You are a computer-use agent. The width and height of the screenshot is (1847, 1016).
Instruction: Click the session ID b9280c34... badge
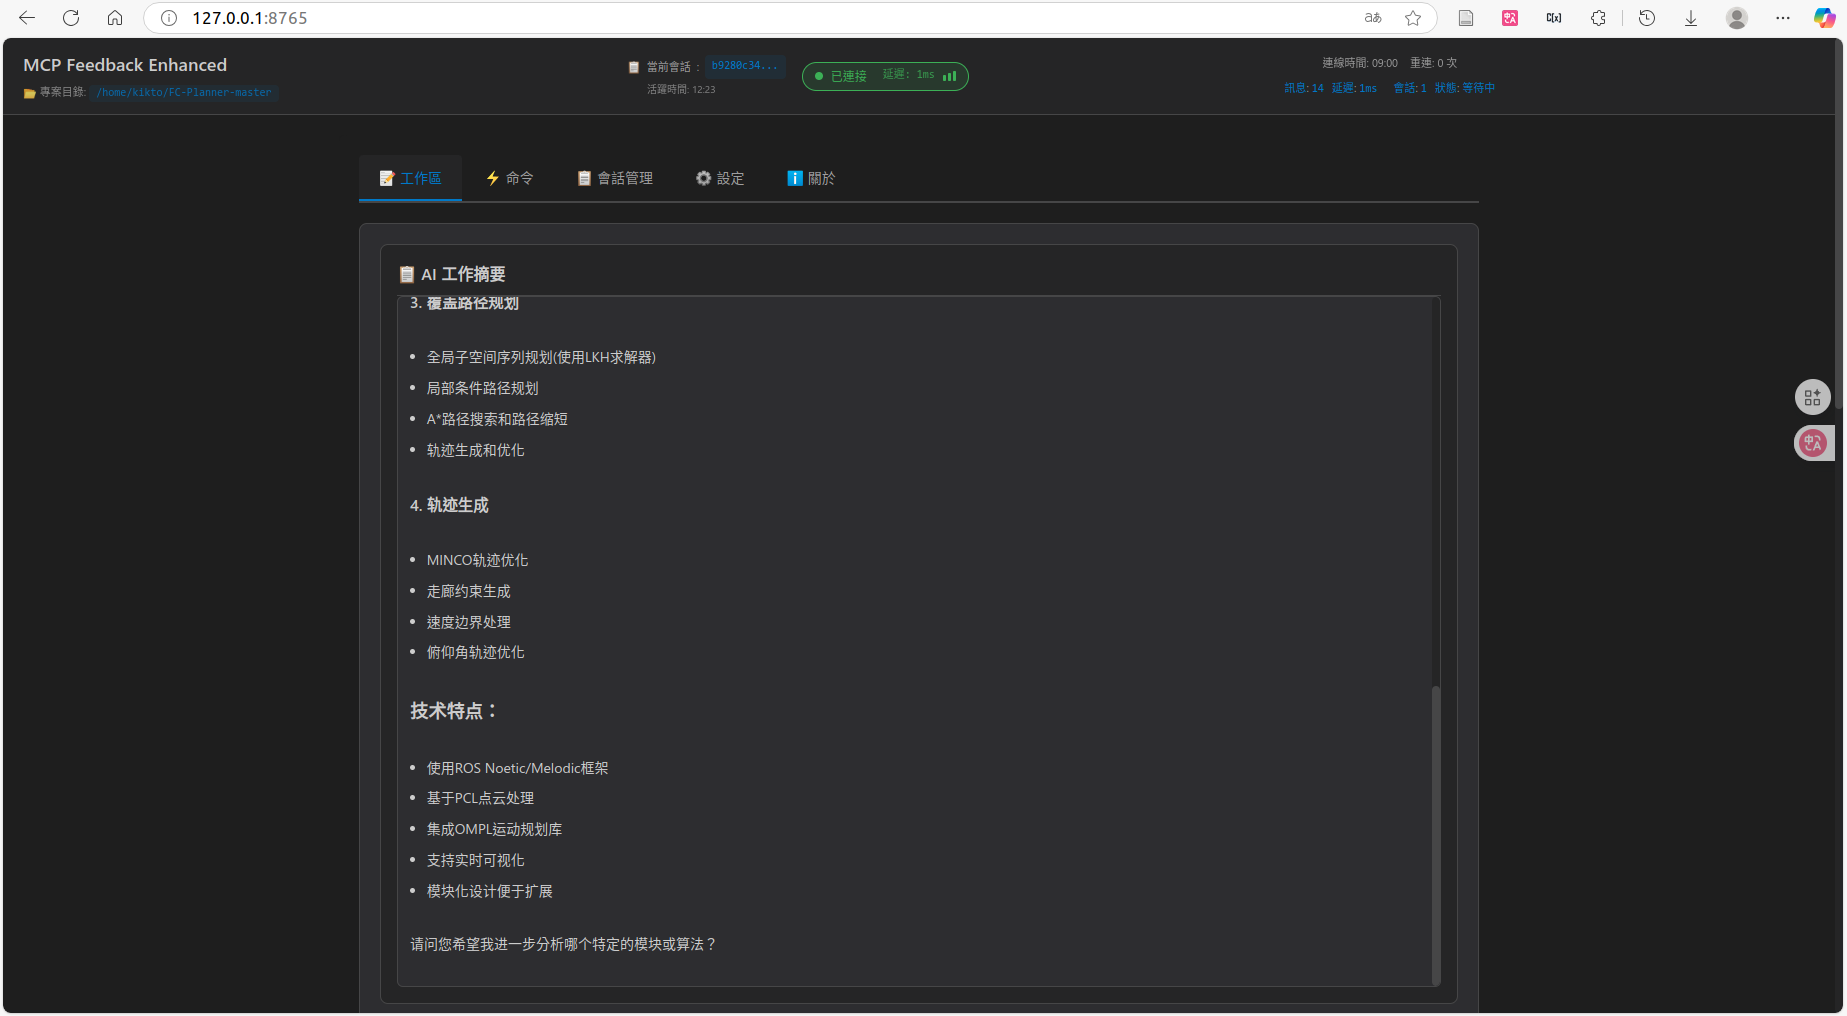(744, 66)
